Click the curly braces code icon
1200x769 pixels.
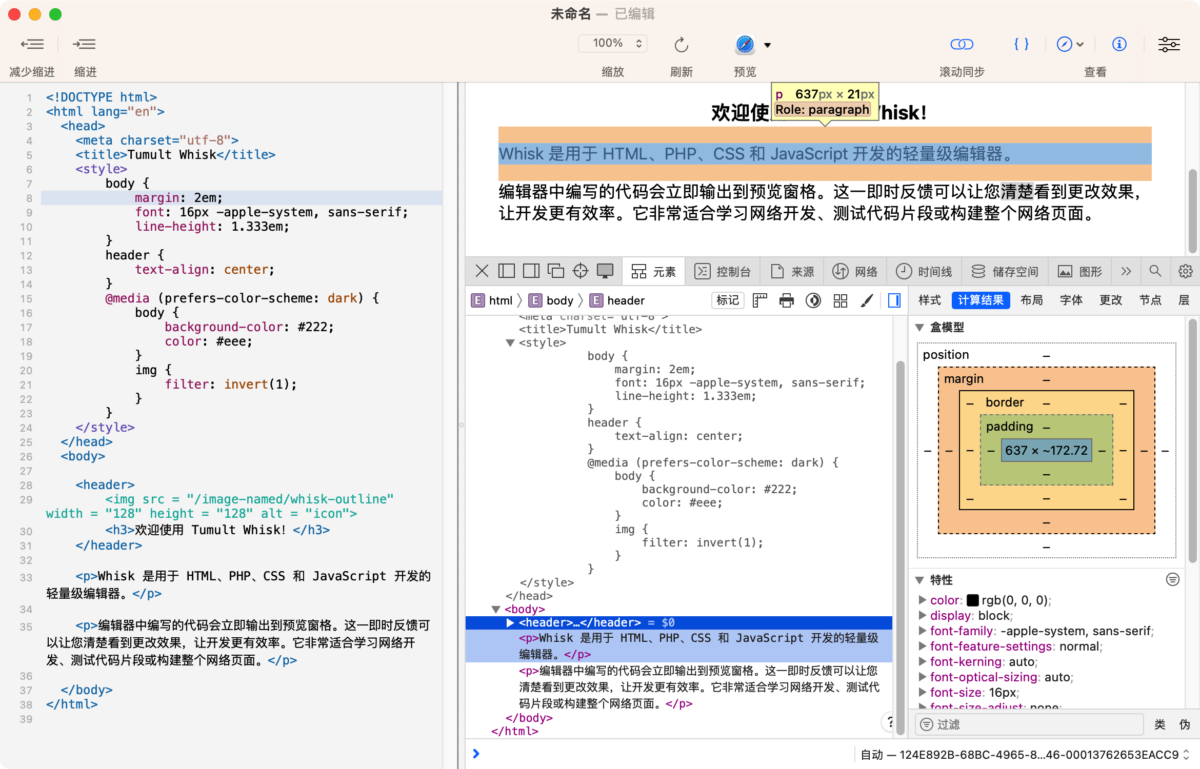coord(1021,44)
